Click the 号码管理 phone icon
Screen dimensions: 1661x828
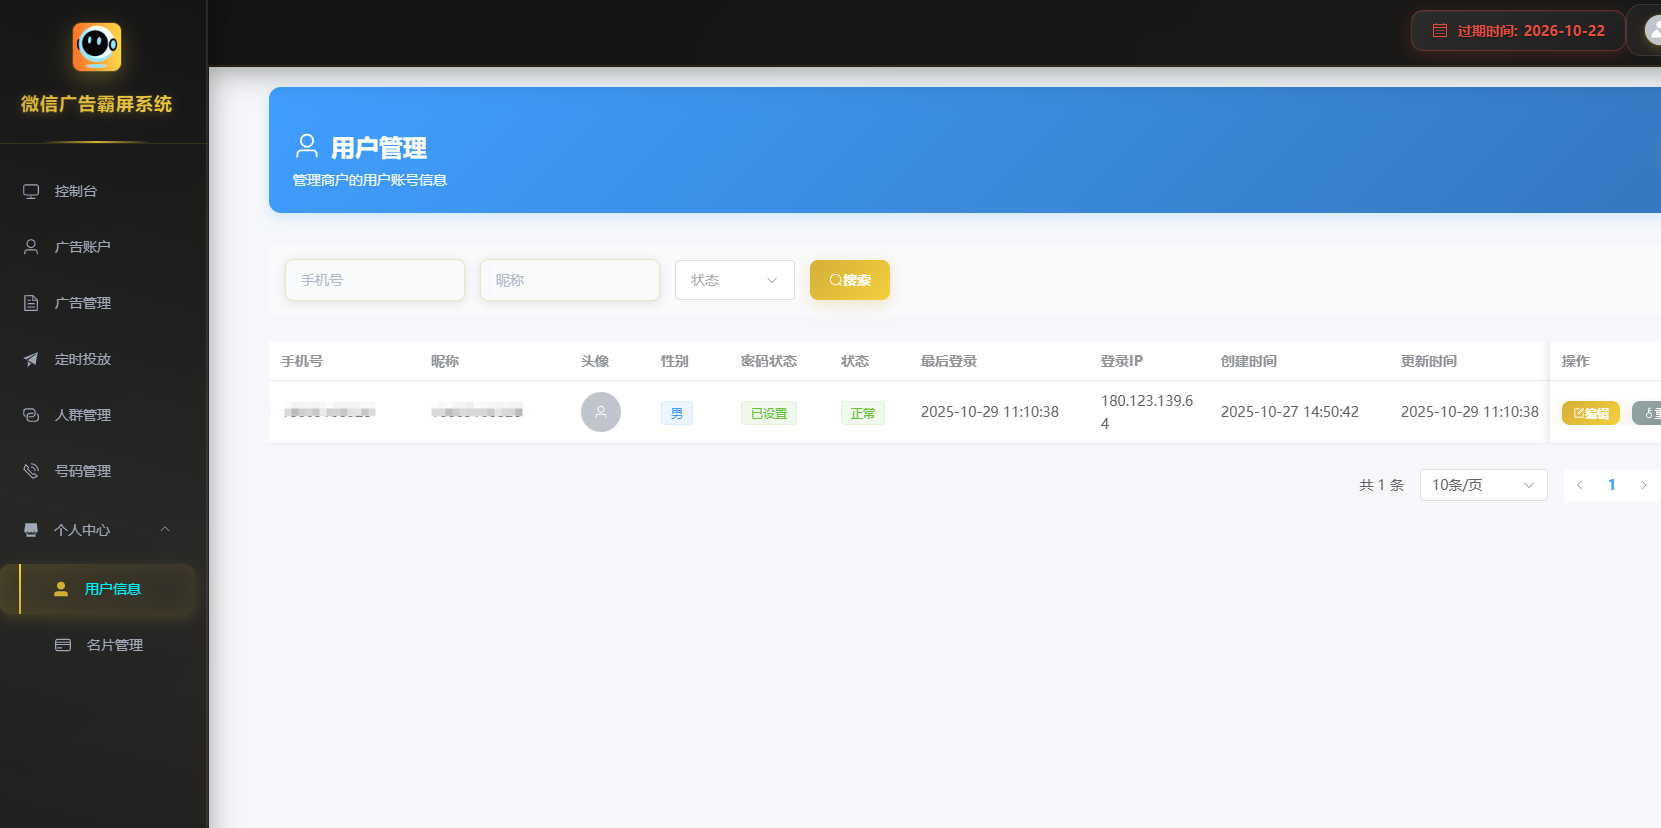pos(31,471)
